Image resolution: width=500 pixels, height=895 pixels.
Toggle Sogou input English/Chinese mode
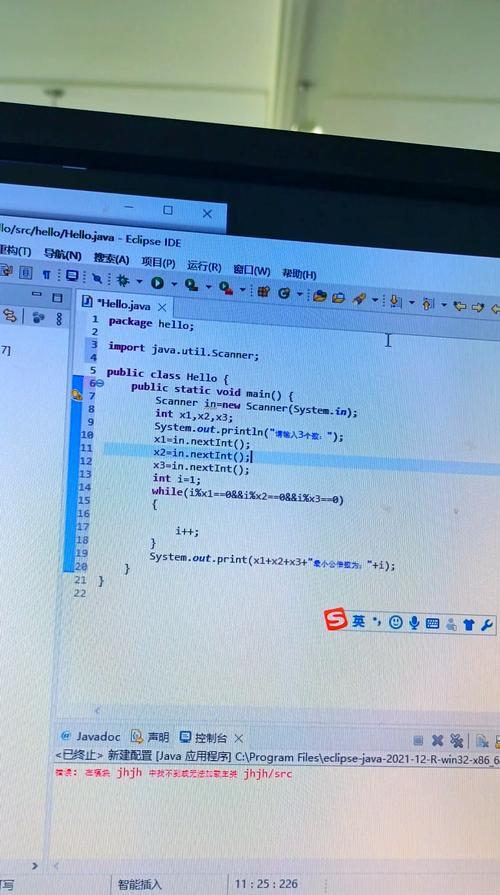click(358, 621)
